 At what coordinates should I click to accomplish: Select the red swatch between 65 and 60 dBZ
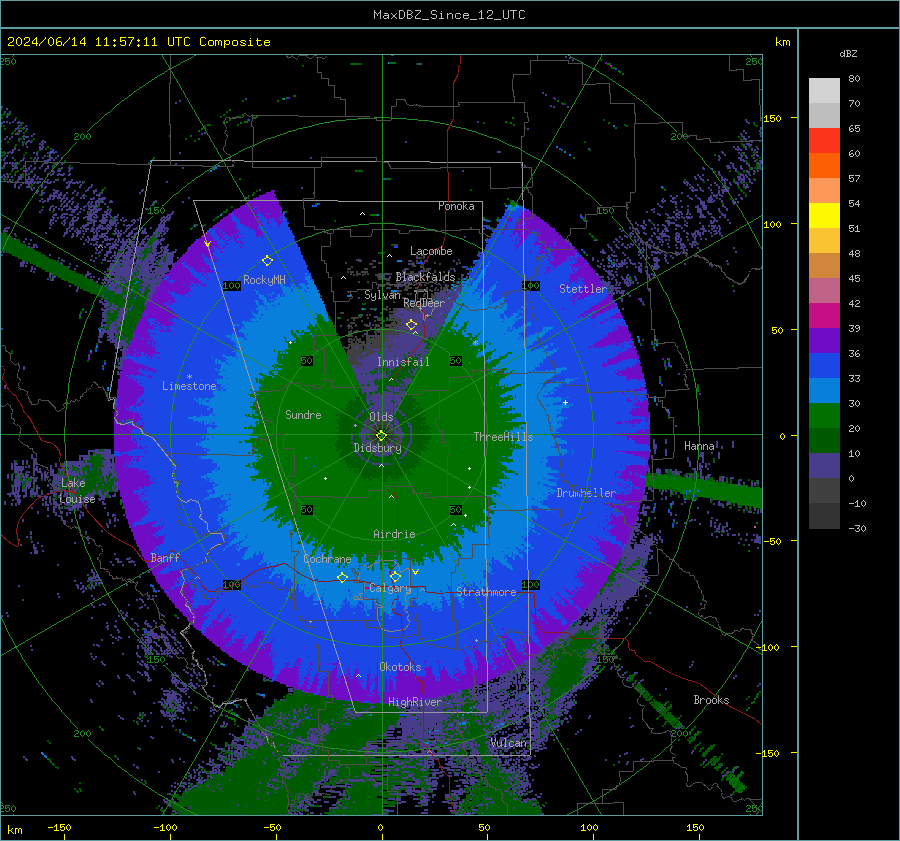pyautogui.click(x=824, y=141)
